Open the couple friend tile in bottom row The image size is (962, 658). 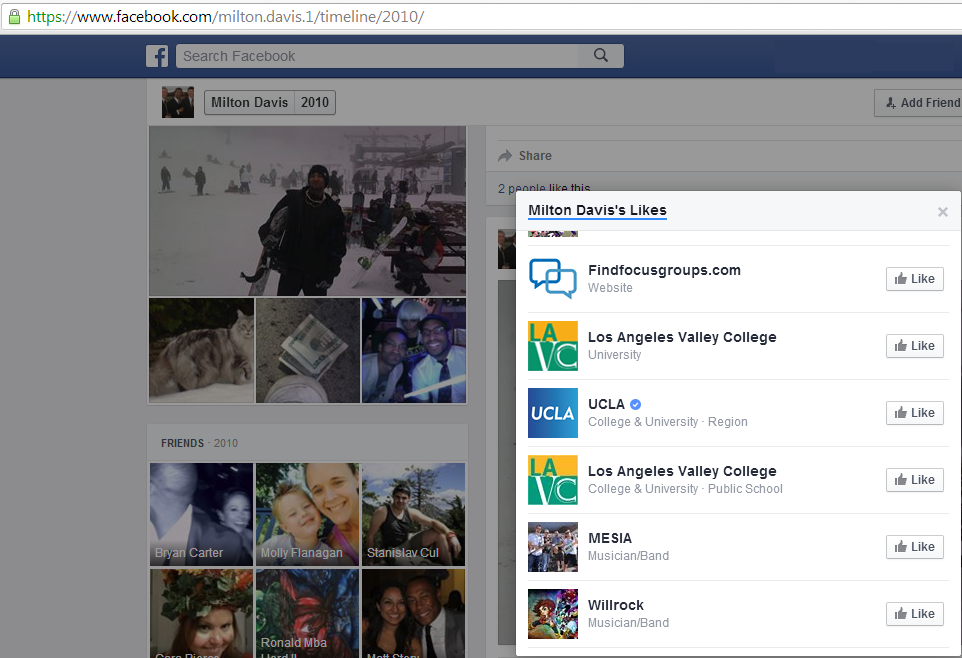414,613
